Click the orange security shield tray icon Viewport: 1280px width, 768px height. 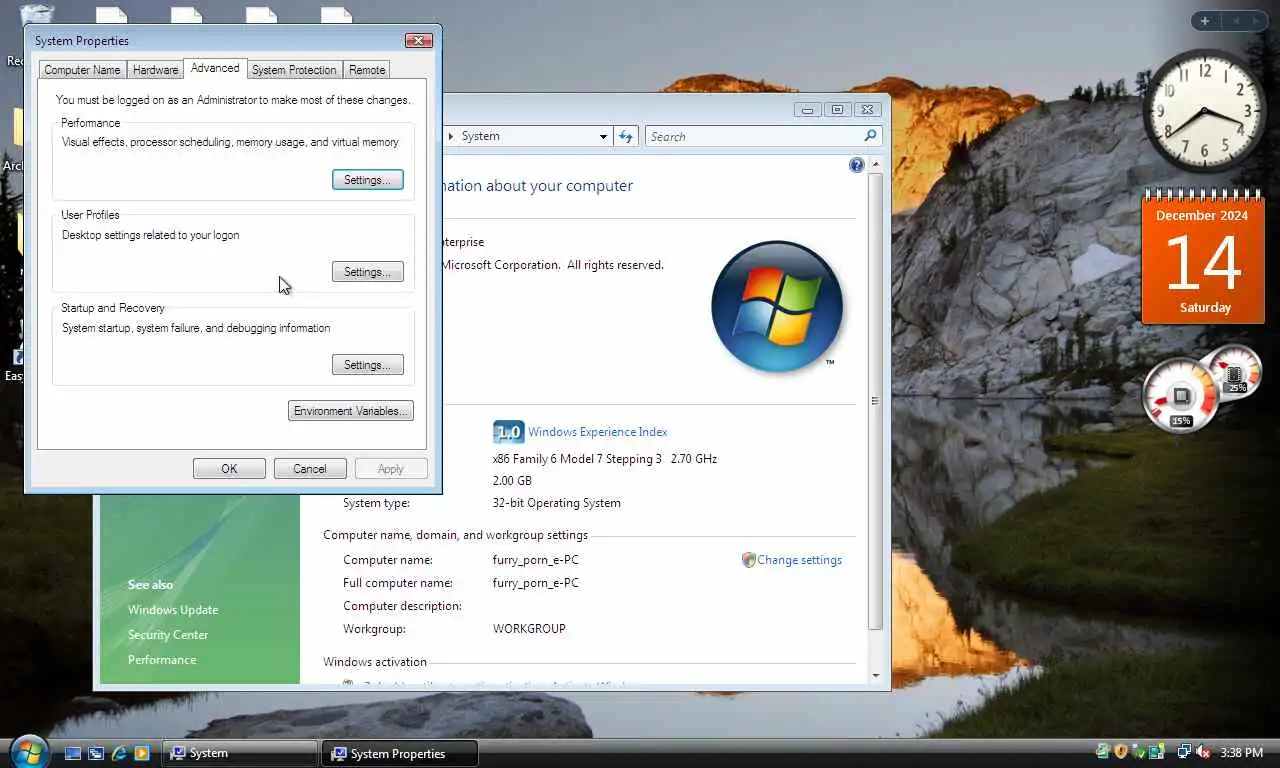click(x=1121, y=752)
